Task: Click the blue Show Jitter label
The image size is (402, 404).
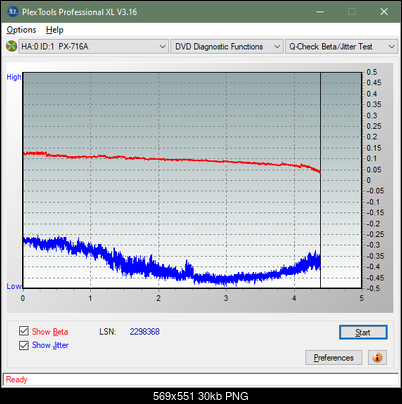Action: point(50,345)
